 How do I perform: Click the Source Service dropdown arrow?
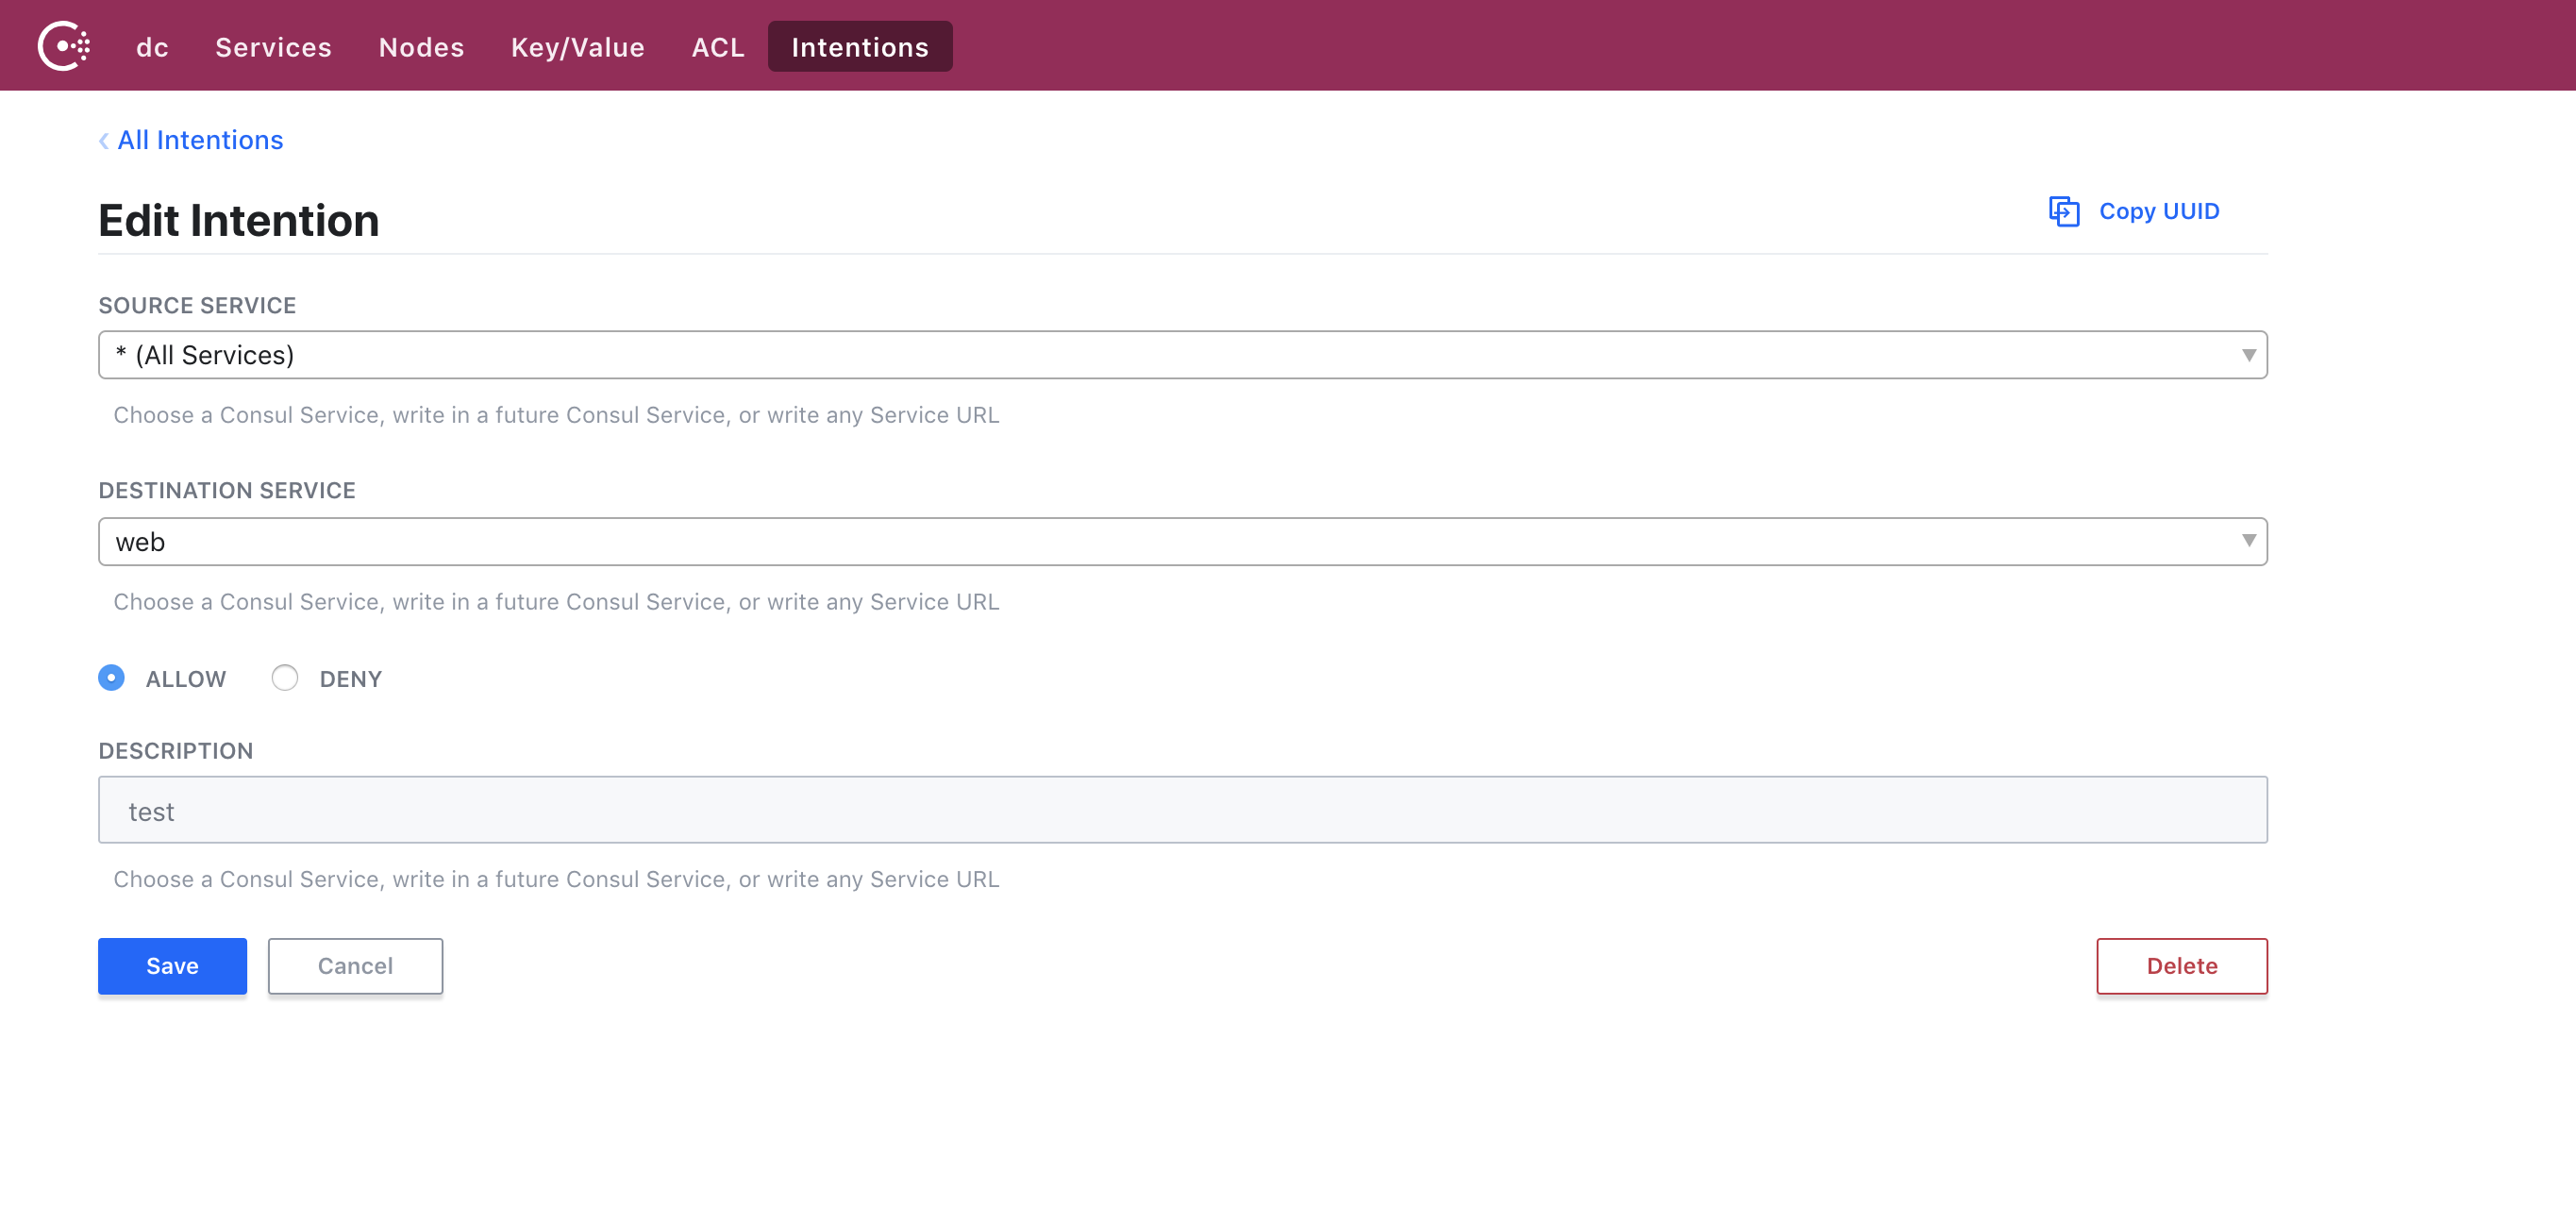[2248, 355]
